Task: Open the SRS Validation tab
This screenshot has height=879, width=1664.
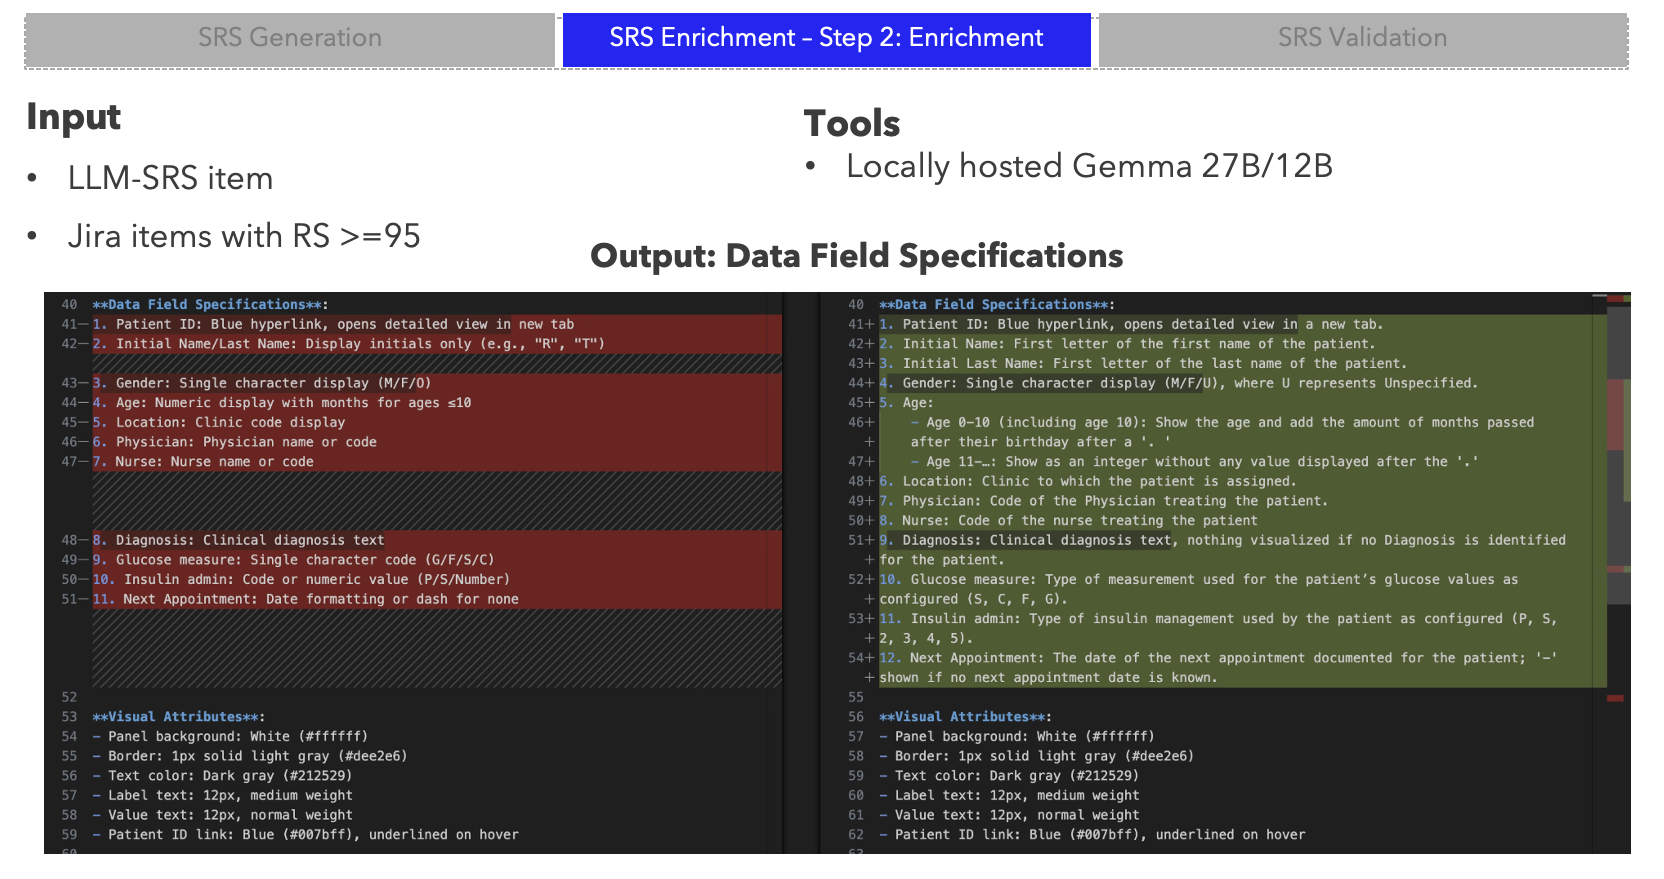Action: coord(1362,39)
